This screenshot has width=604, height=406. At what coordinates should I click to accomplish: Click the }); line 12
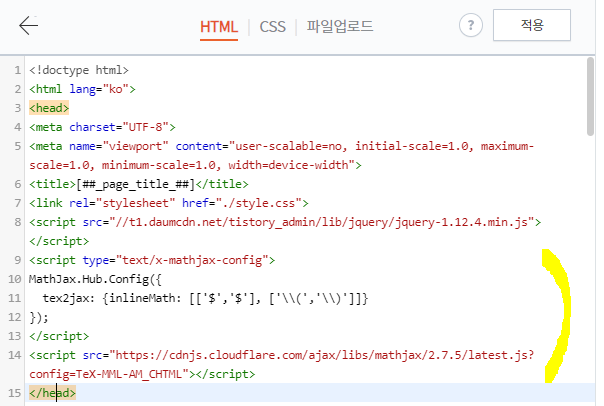pyautogui.click(x=39, y=317)
